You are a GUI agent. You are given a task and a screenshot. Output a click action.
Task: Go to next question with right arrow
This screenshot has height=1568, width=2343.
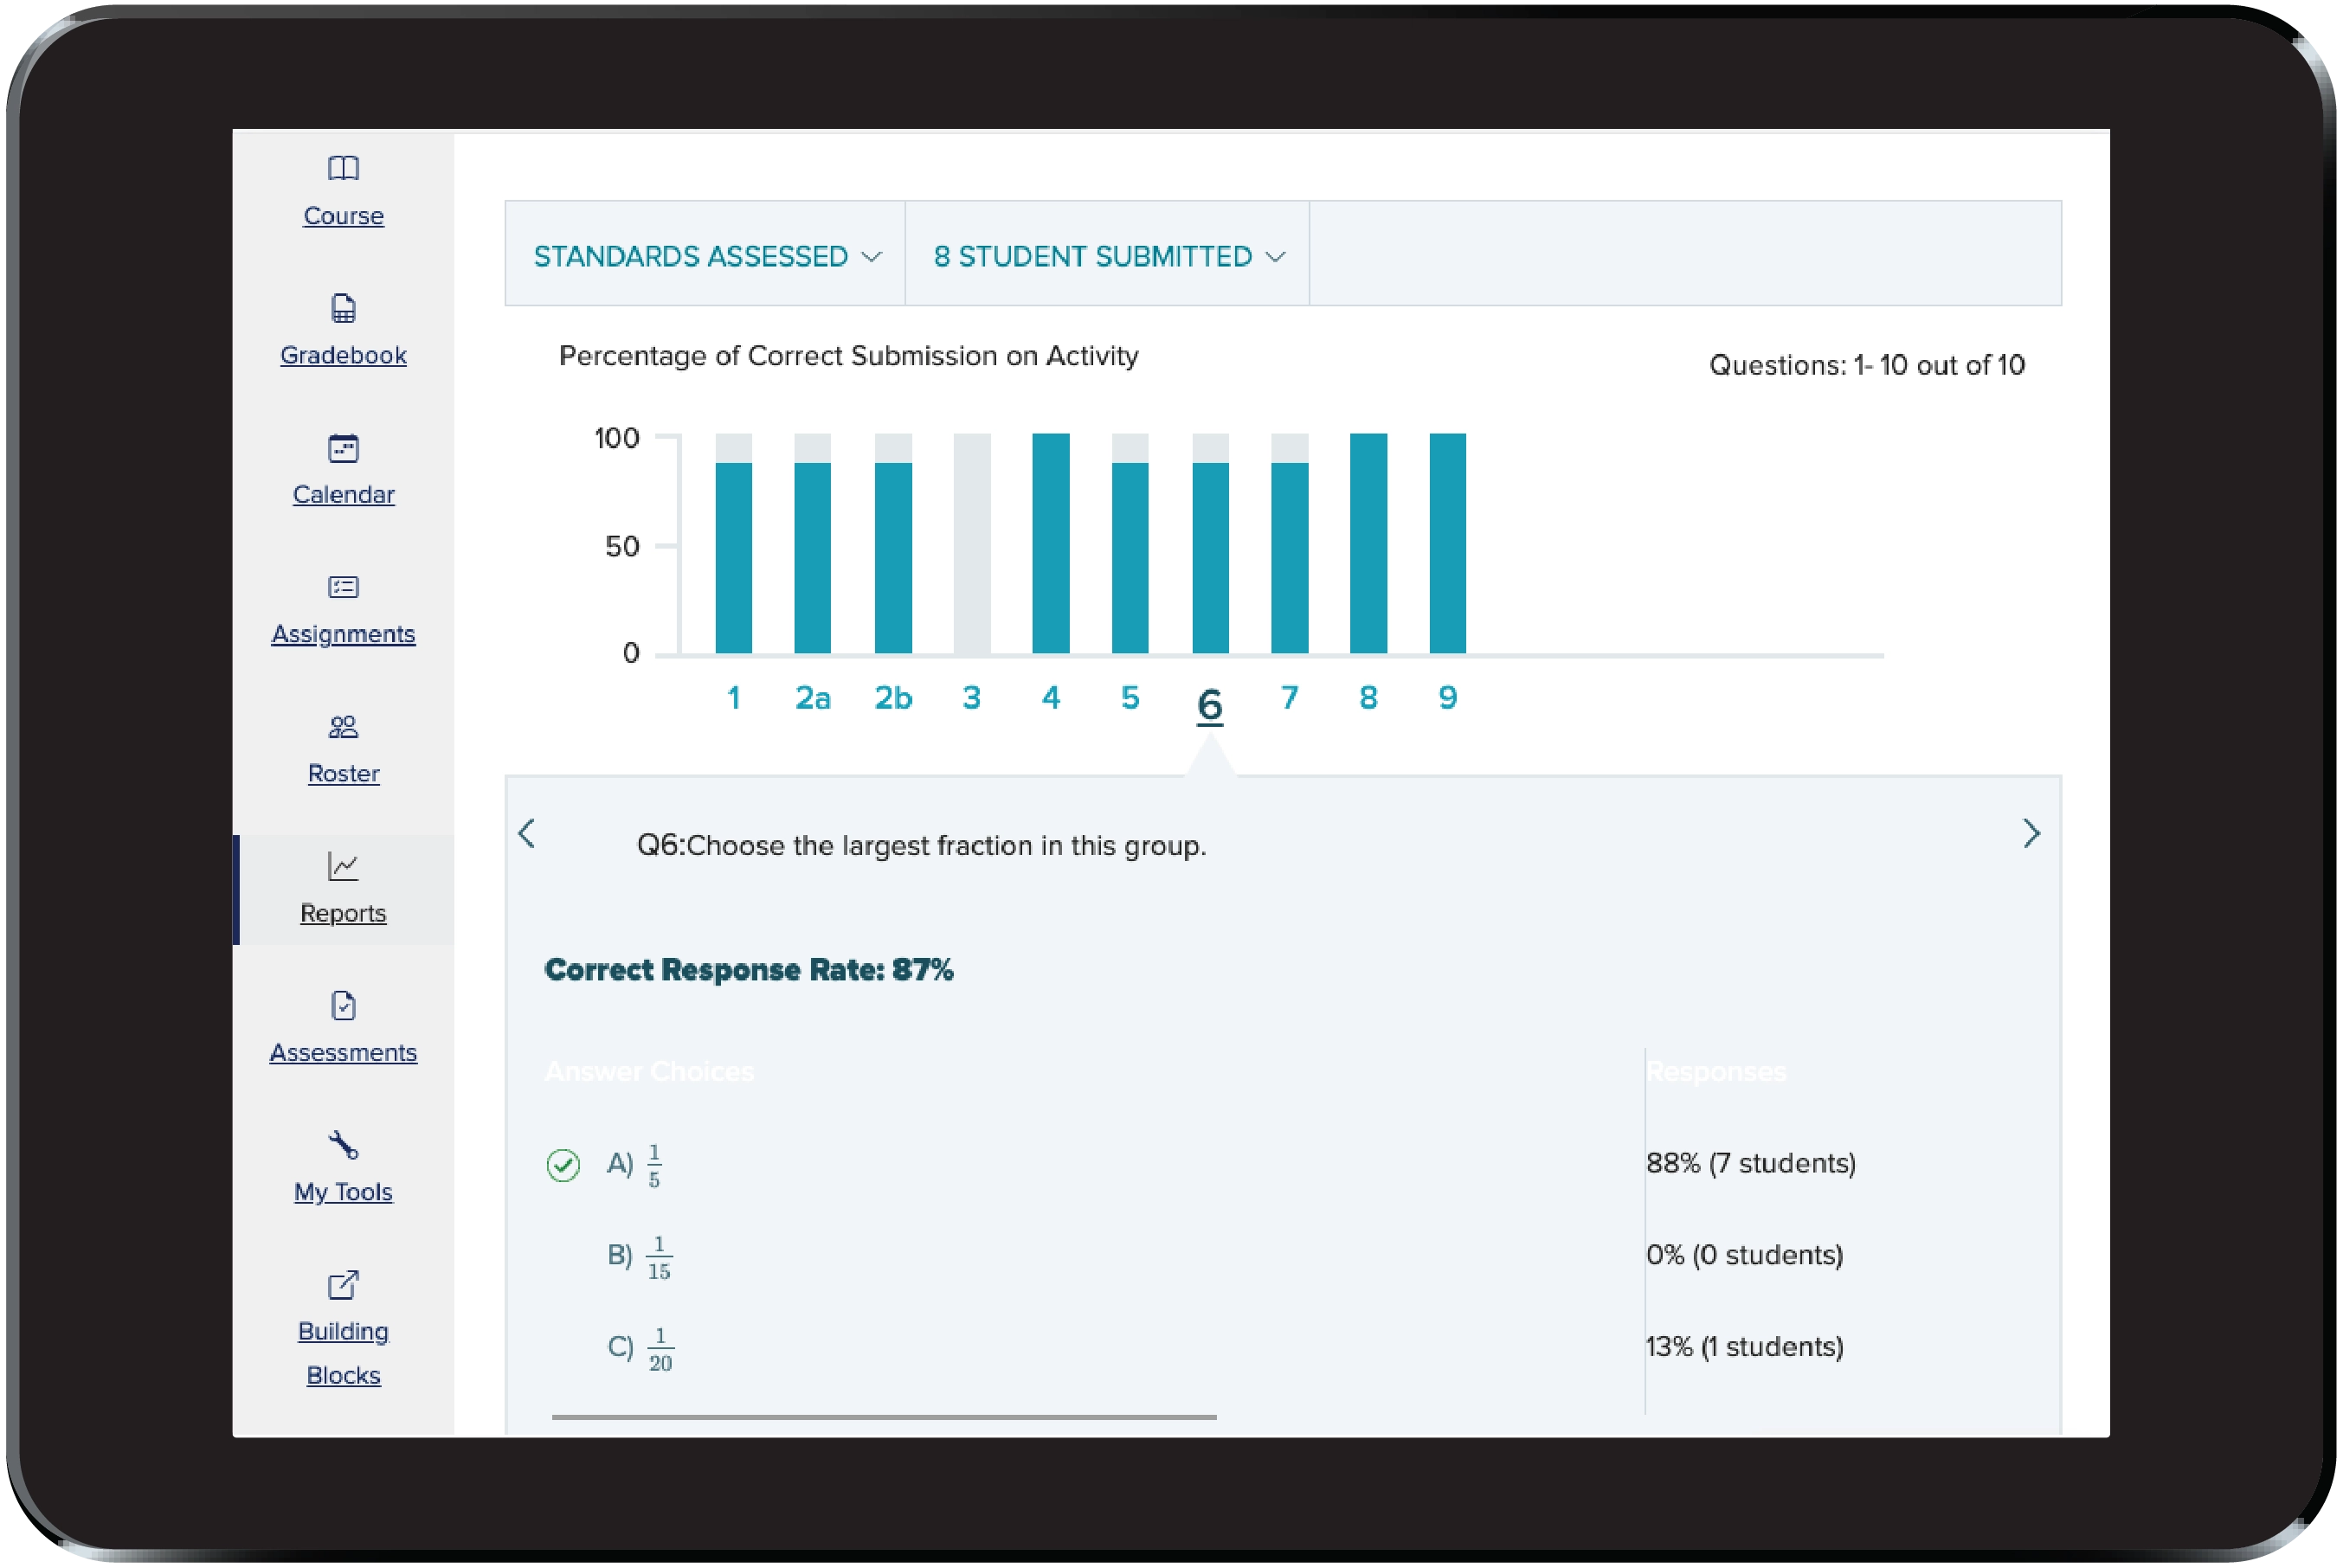click(x=2031, y=833)
